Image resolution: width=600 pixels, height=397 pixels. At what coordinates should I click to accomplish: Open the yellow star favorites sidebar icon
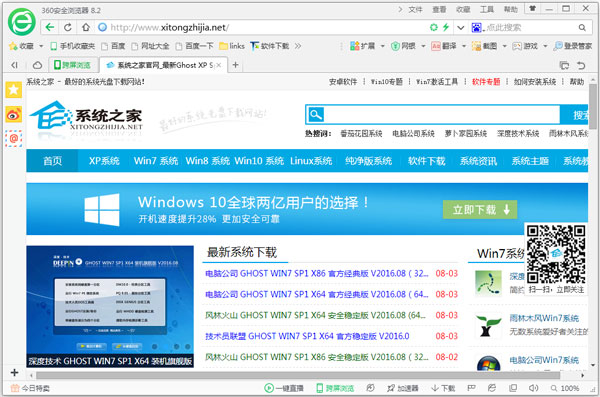13,90
